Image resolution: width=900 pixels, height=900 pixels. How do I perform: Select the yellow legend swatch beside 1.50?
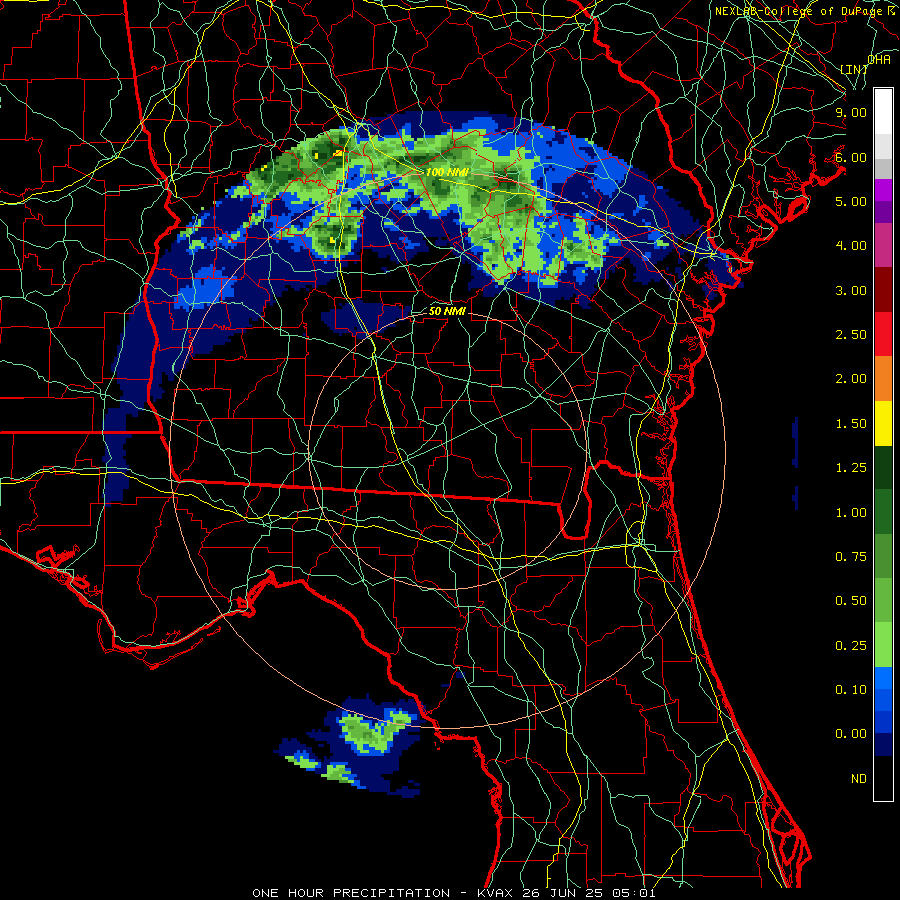[883, 424]
